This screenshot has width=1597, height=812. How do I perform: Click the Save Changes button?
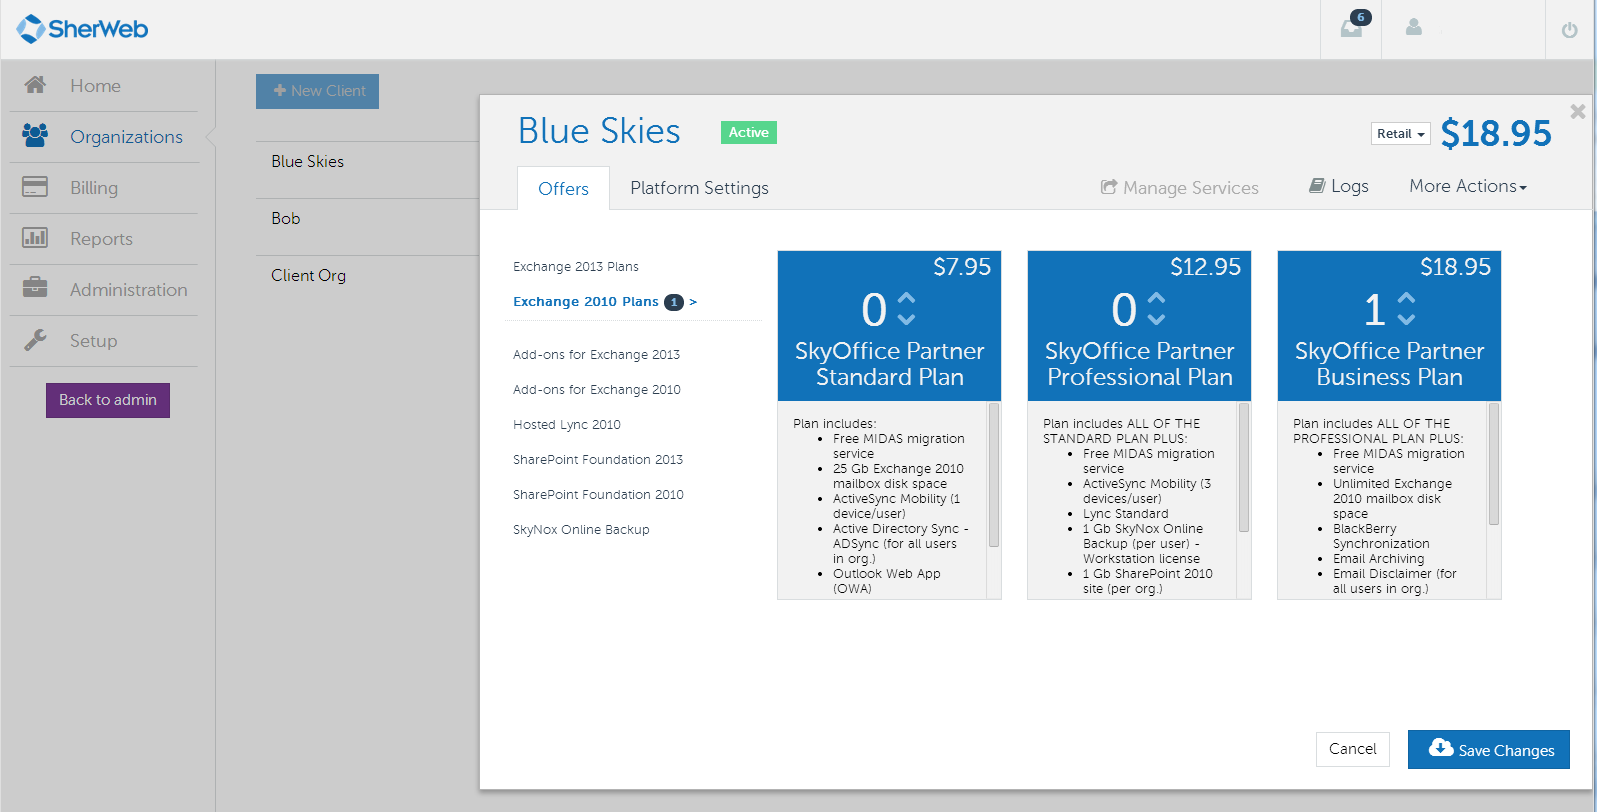click(1488, 749)
